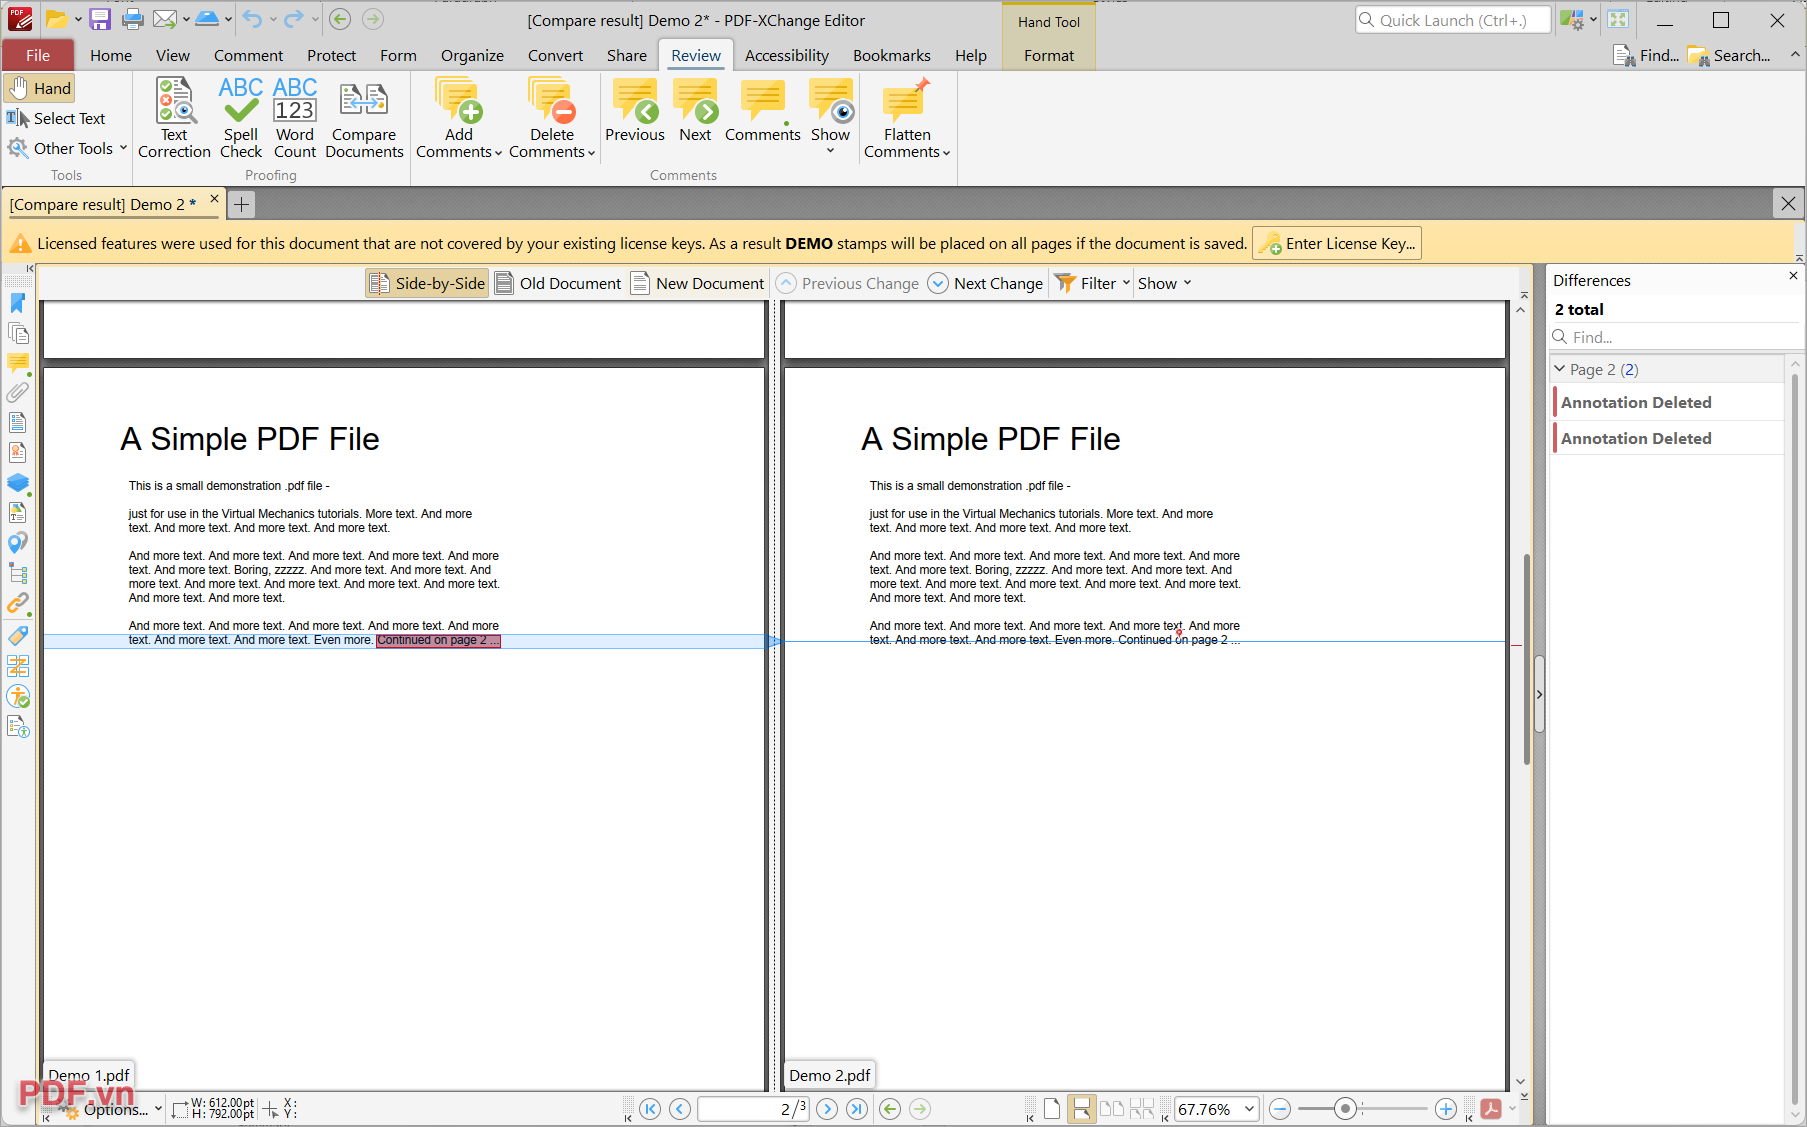Jump to Next comment in ribbon
This screenshot has height=1127, width=1807.
(x=695, y=111)
